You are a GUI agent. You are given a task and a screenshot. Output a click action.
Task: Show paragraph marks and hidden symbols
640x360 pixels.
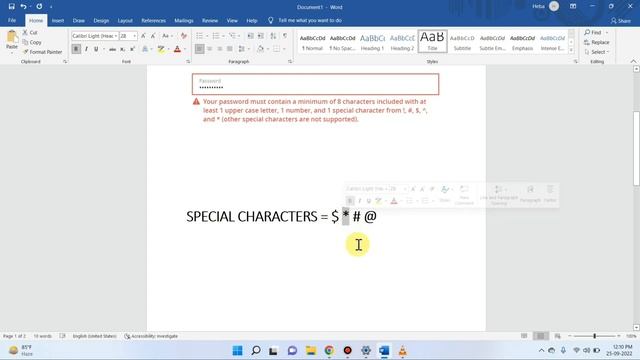pyautogui.click(x=285, y=36)
